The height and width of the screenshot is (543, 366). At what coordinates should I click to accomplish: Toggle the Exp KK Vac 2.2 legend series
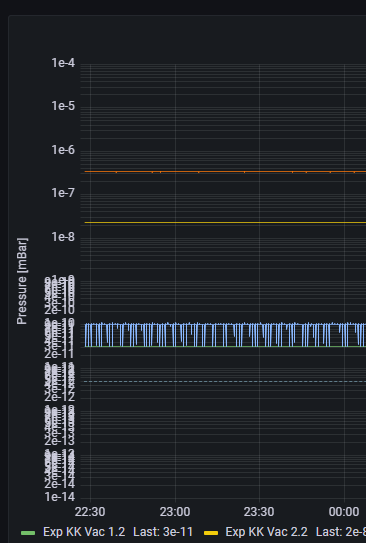click(x=266, y=532)
